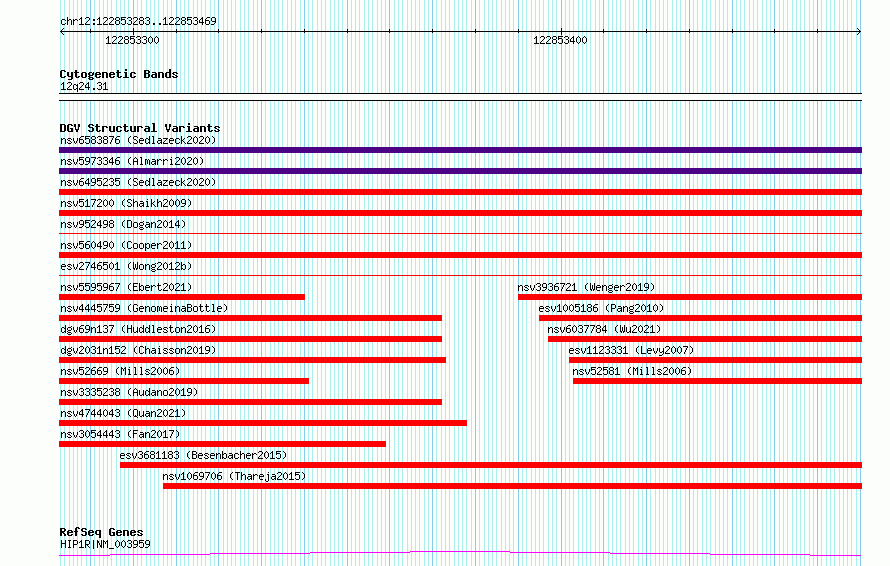
Task: Select the red bar under nsv5595967 (Ebert2021)
Action: coord(182,297)
